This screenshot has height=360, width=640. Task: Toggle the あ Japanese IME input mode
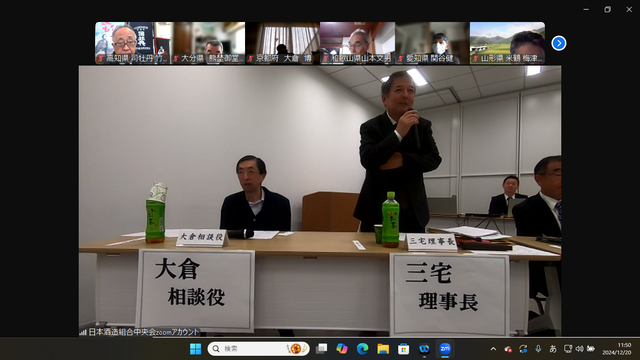pos(553,349)
